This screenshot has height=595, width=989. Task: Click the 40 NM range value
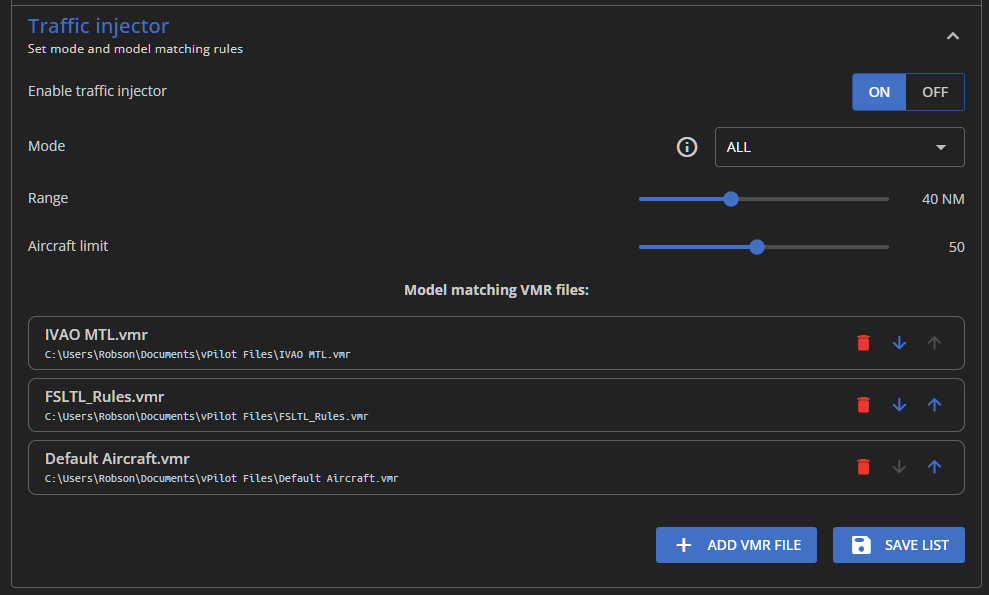[943, 199]
